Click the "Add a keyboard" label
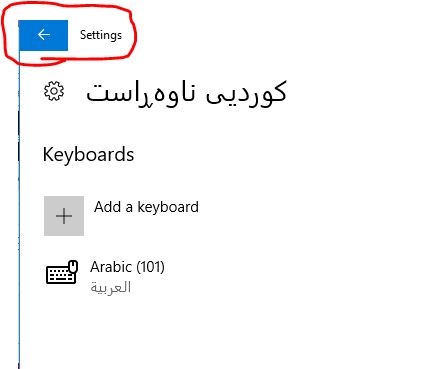The width and height of the screenshot is (430, 369). pyautogui.click(x=146, y=207)
